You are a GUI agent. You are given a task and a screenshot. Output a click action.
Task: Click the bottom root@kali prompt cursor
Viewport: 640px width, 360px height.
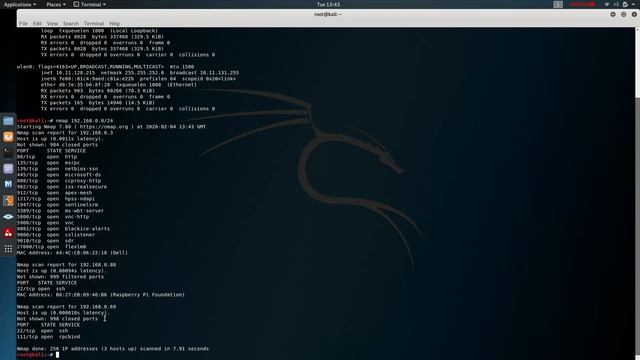pyautogui.click(x=58, y=355)
